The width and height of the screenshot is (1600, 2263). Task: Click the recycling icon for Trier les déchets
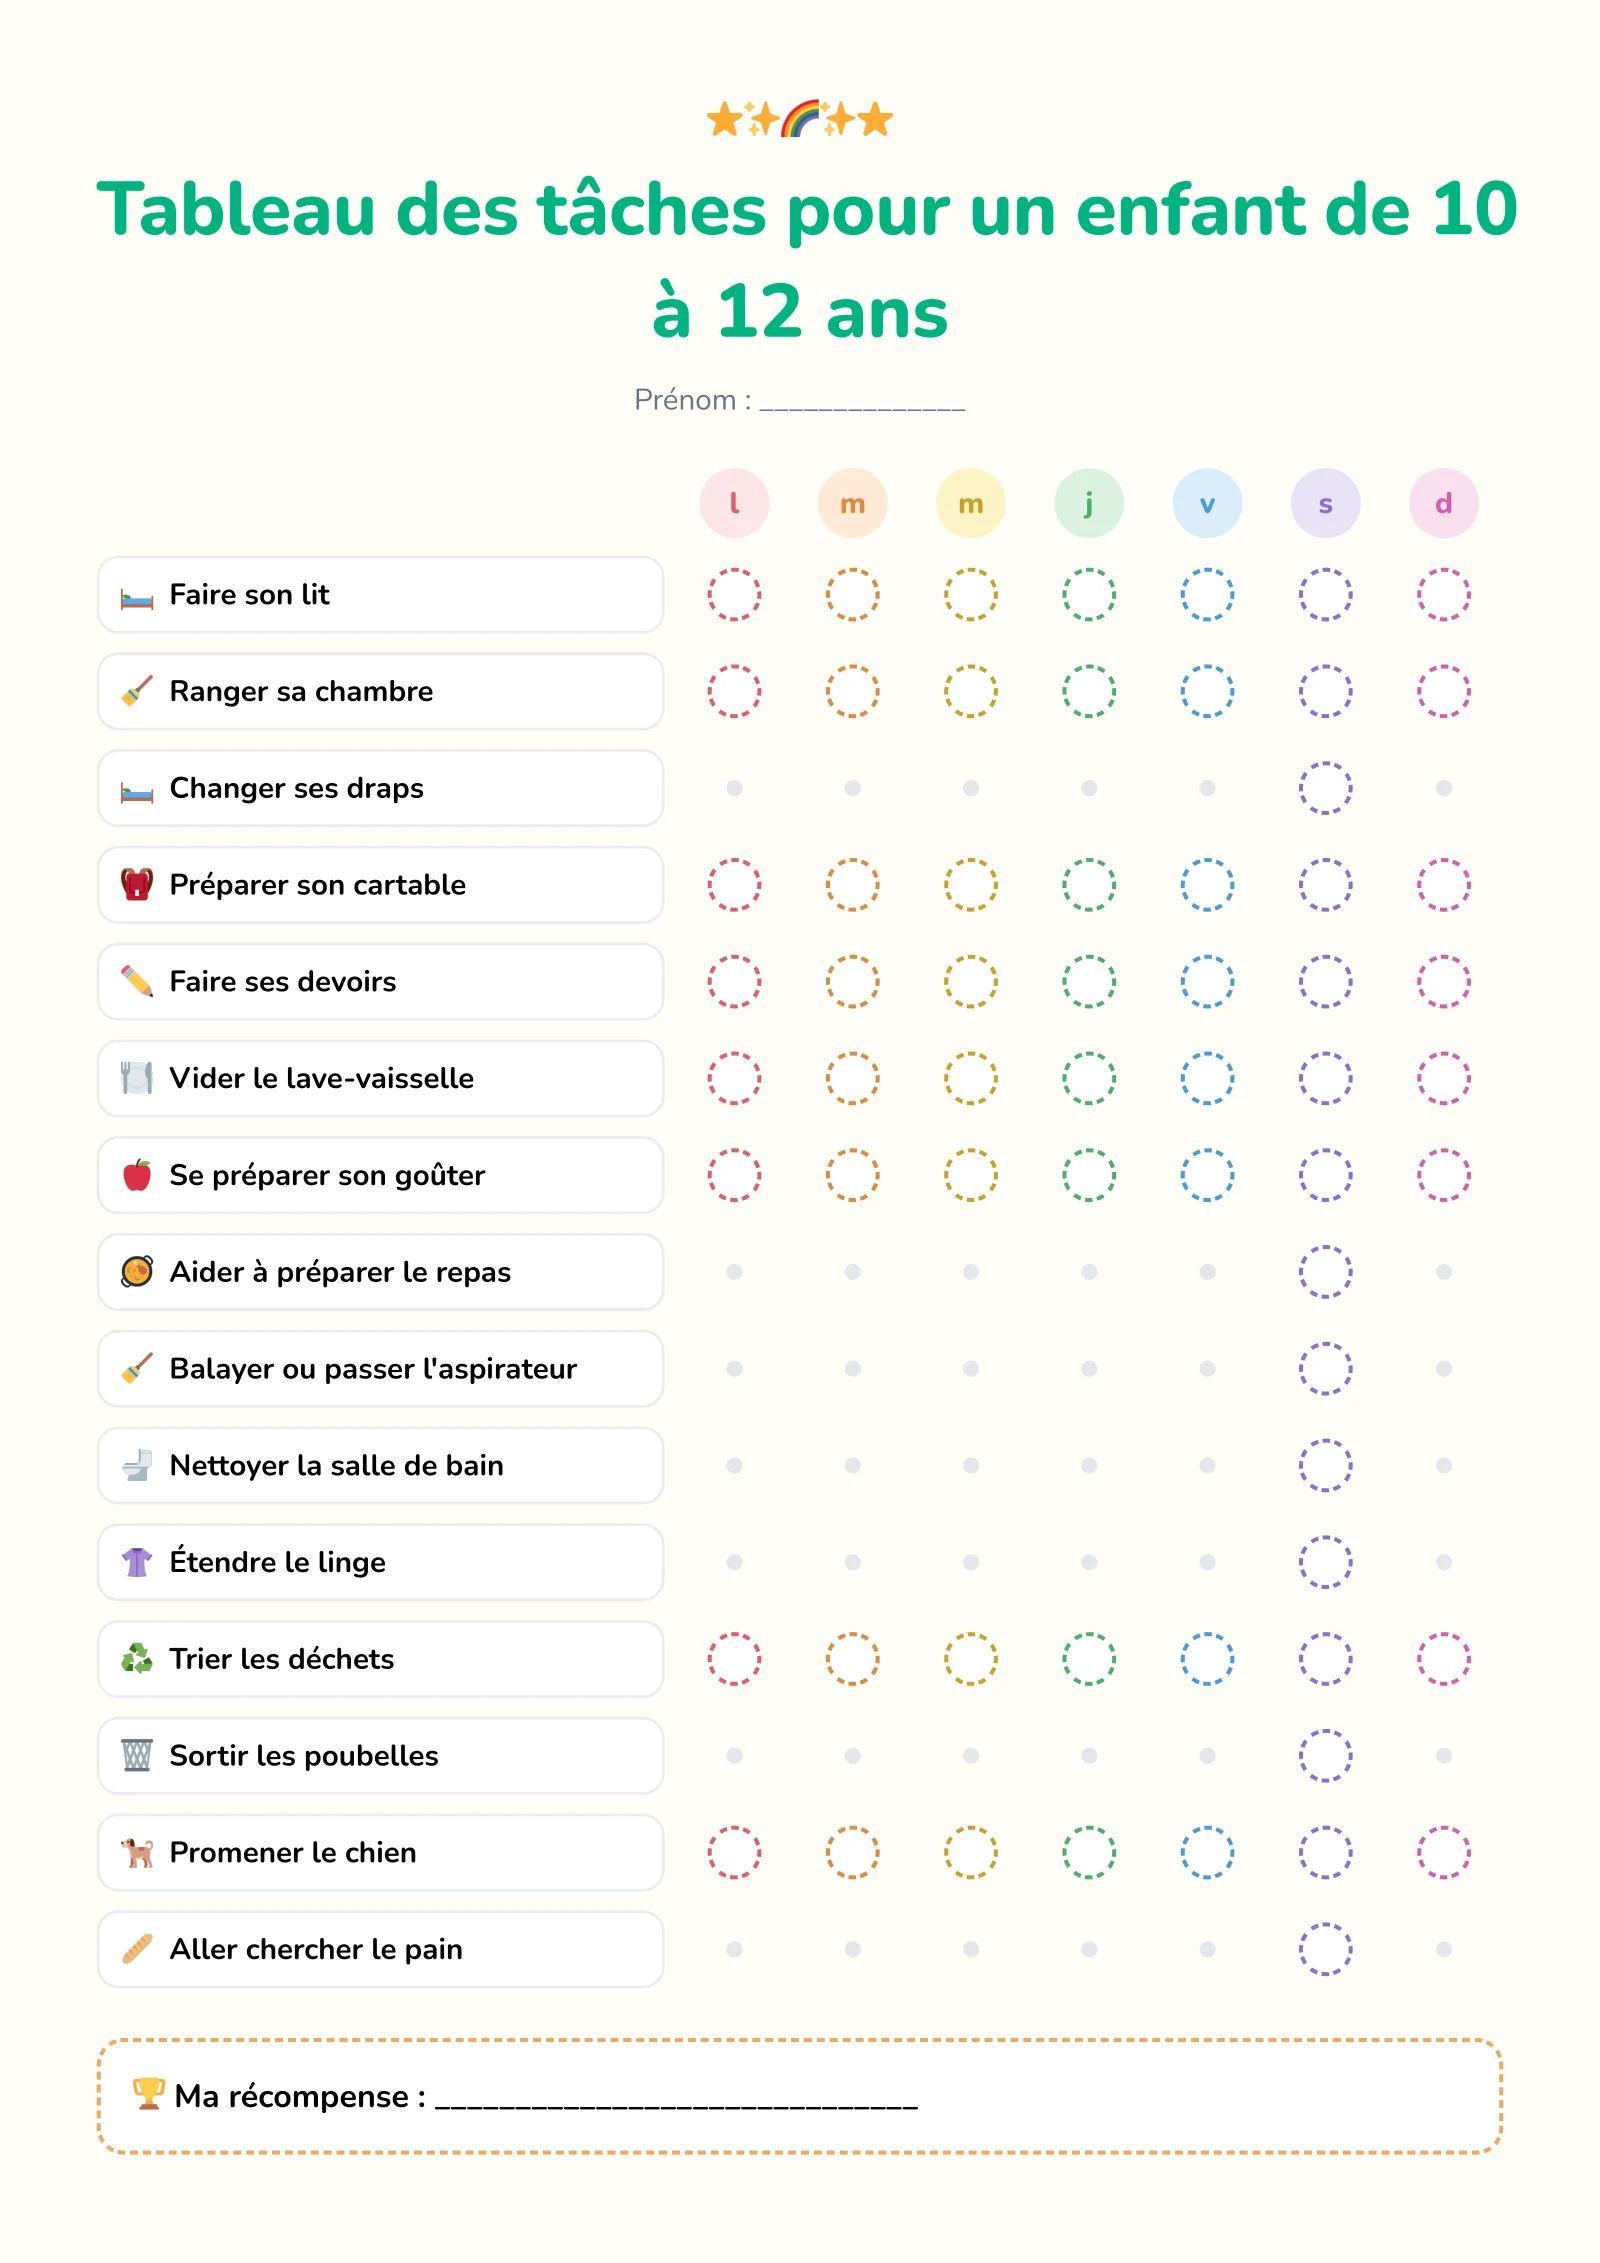137,1659
